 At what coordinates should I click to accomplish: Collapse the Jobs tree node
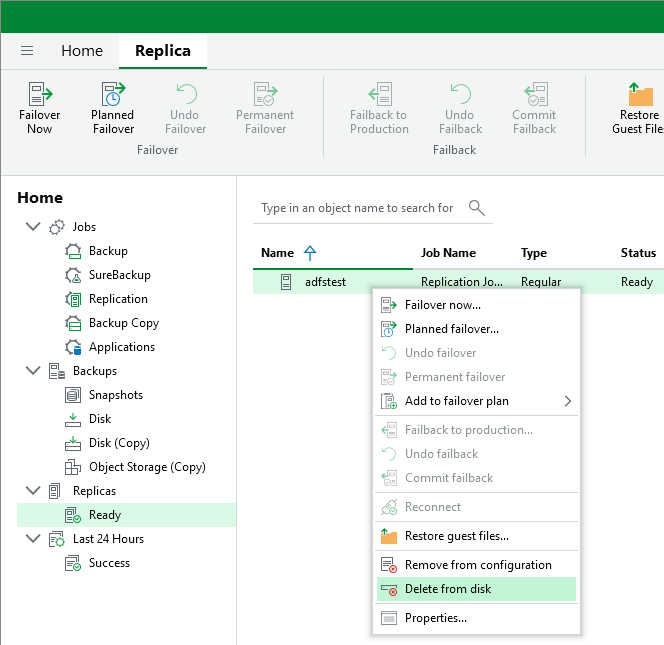pos(33,227)
